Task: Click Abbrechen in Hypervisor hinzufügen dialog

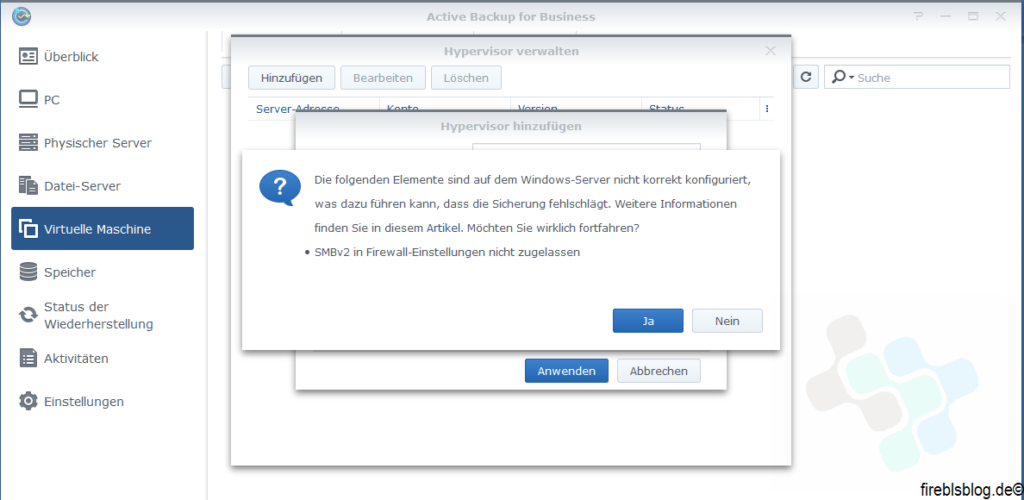Action: point(658,371)
